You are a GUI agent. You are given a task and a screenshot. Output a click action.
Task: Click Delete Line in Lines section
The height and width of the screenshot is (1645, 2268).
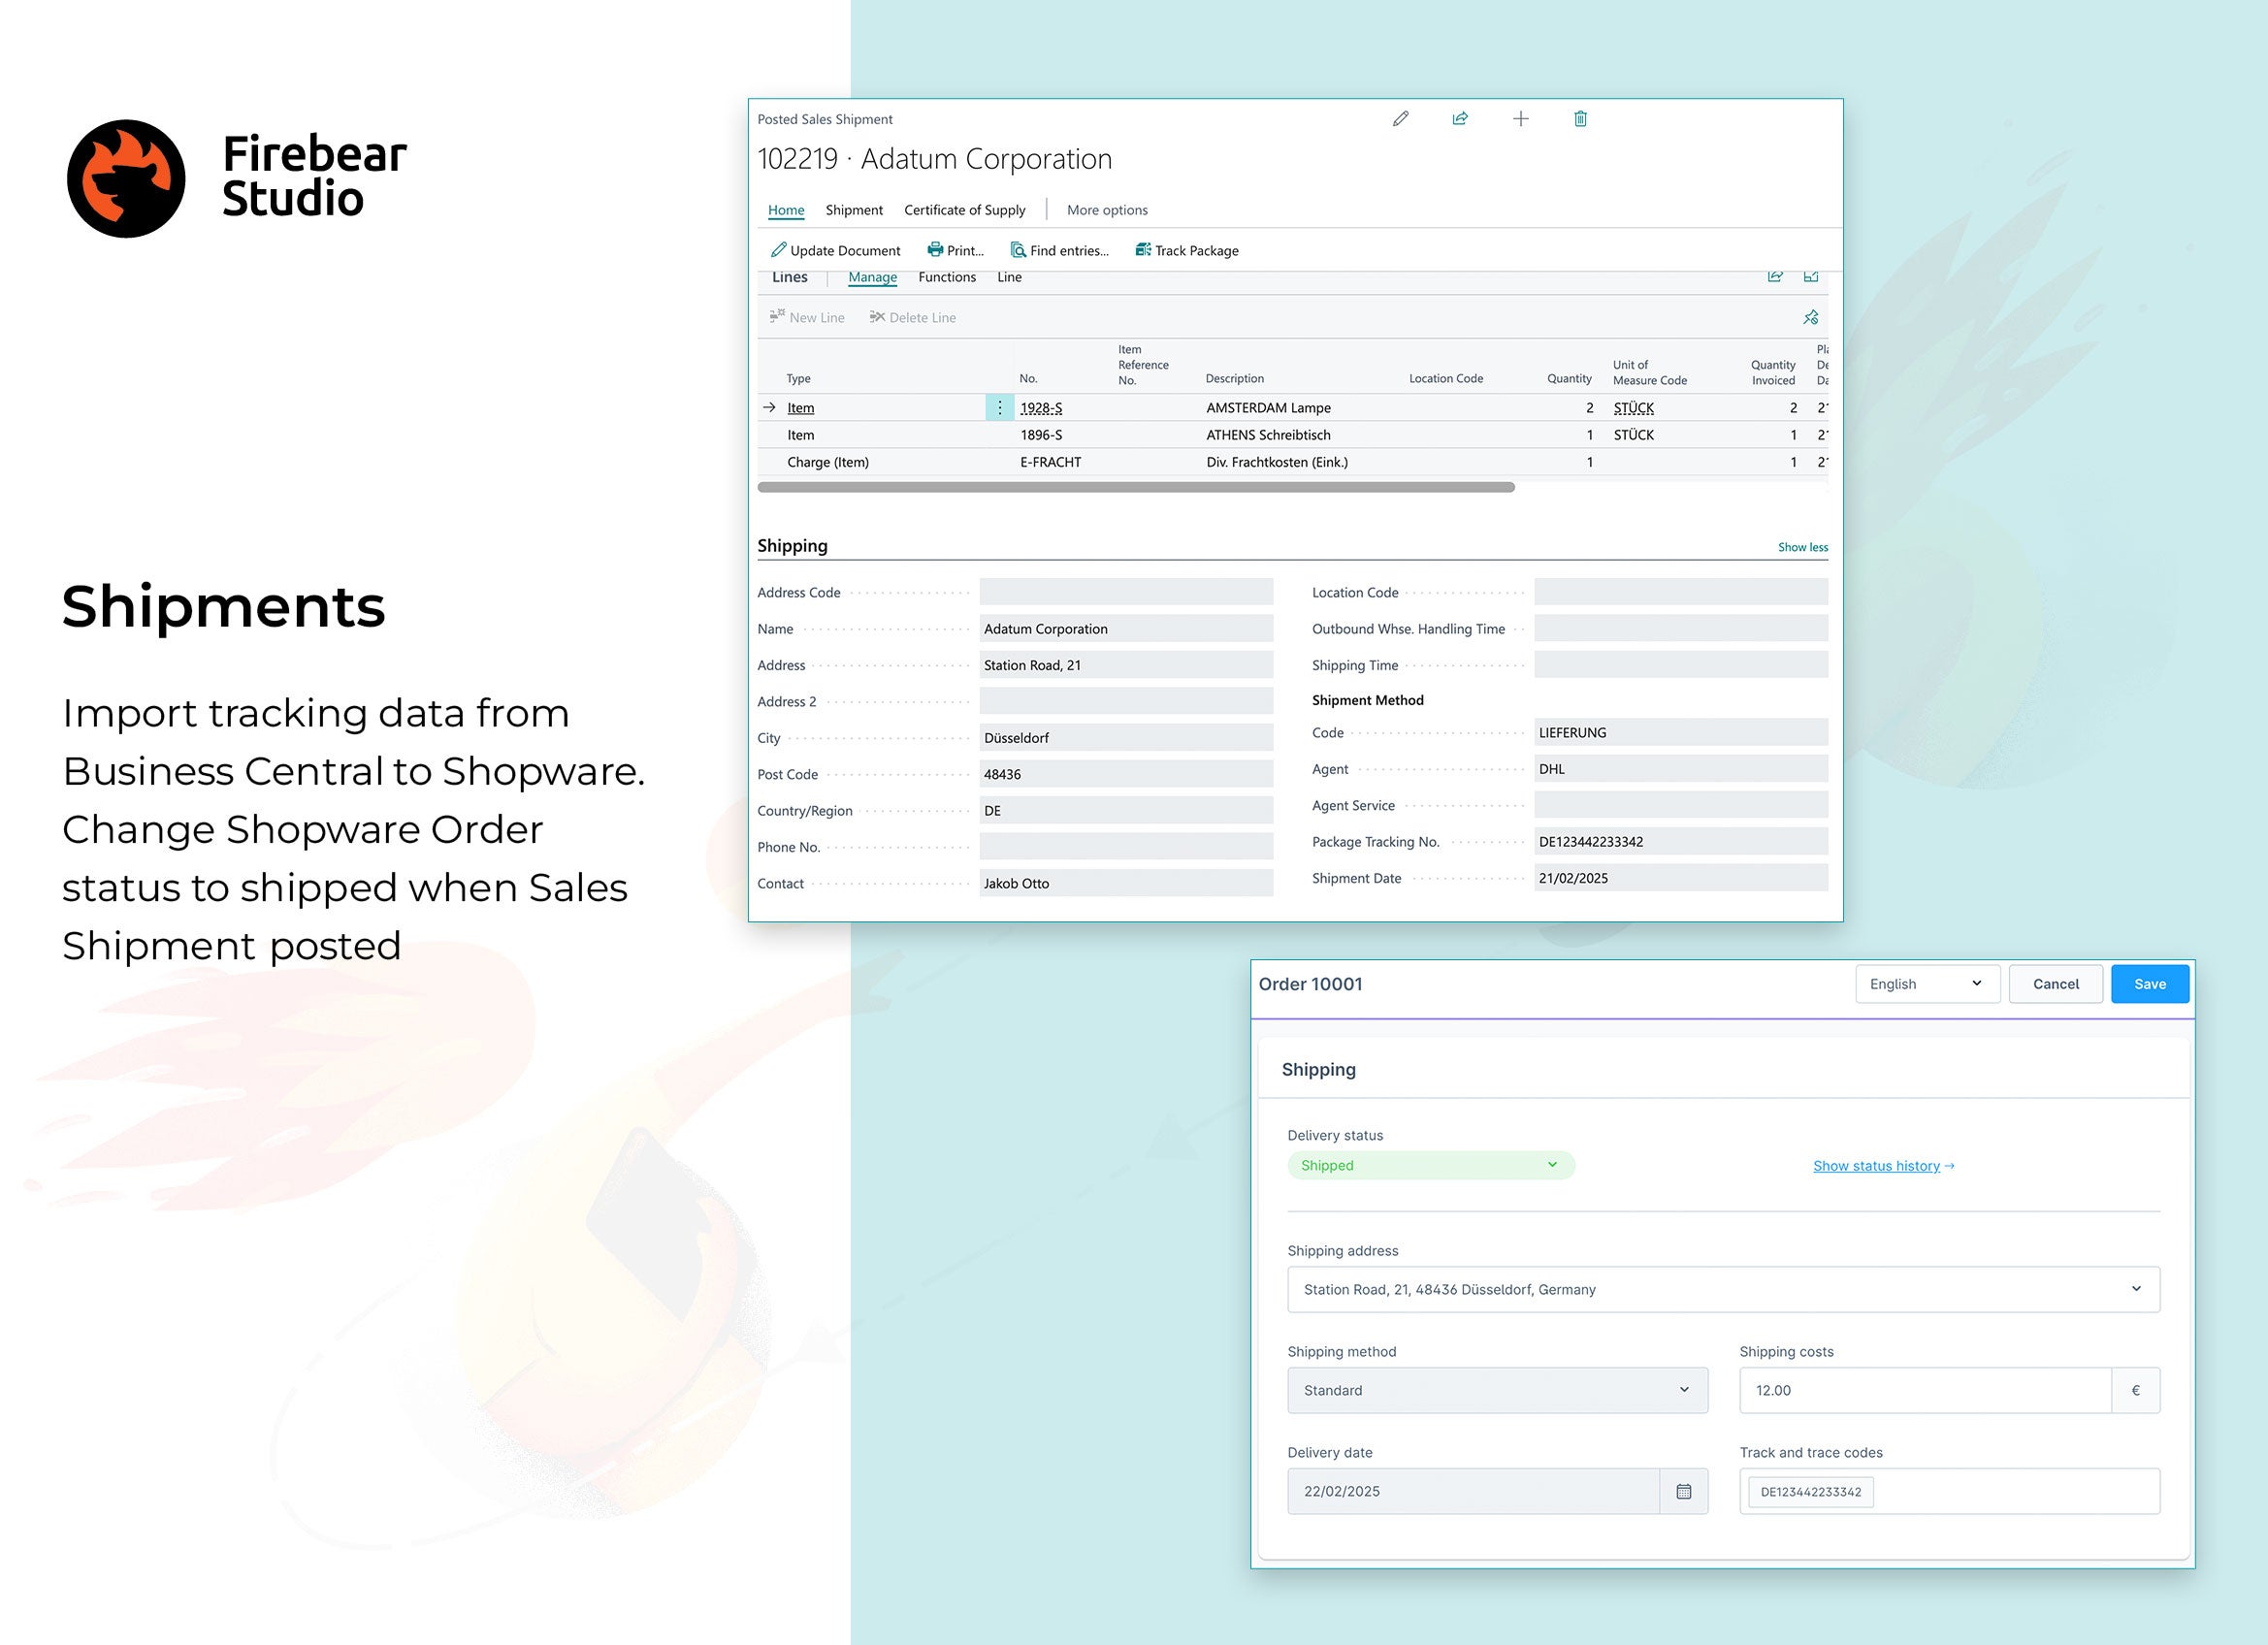(x=912, y=317)
